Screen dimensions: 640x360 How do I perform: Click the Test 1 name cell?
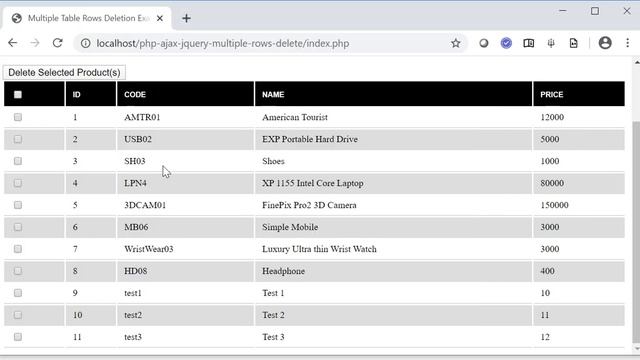coord(393,293)
